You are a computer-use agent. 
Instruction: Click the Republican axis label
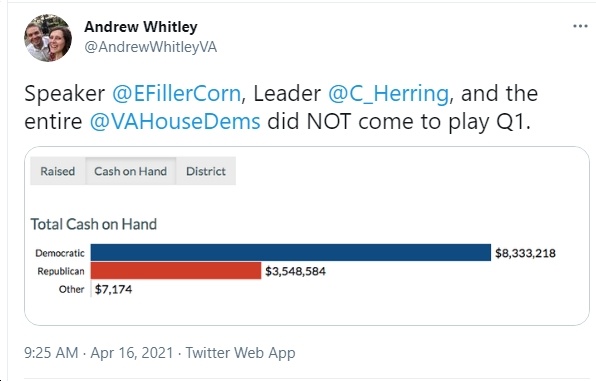coord(61,271)
